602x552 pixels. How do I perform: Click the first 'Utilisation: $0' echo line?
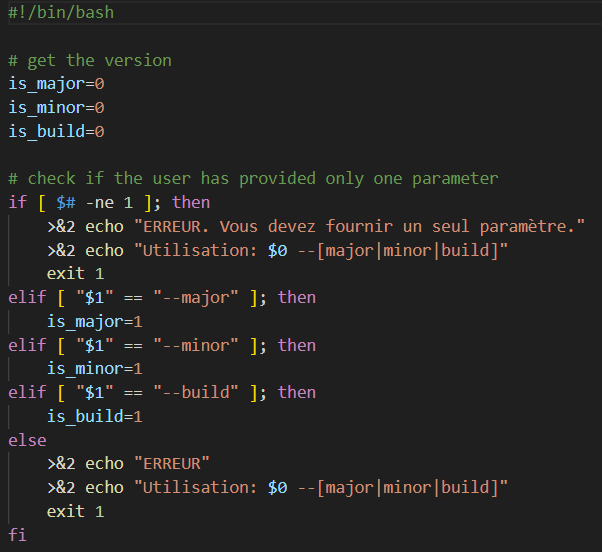pos(277,250)
